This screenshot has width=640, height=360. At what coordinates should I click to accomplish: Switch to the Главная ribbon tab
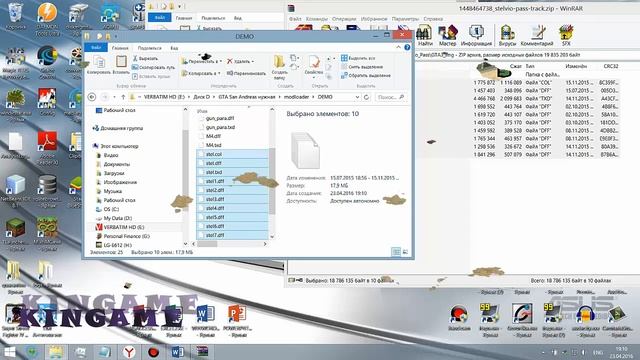coord(120,48)
